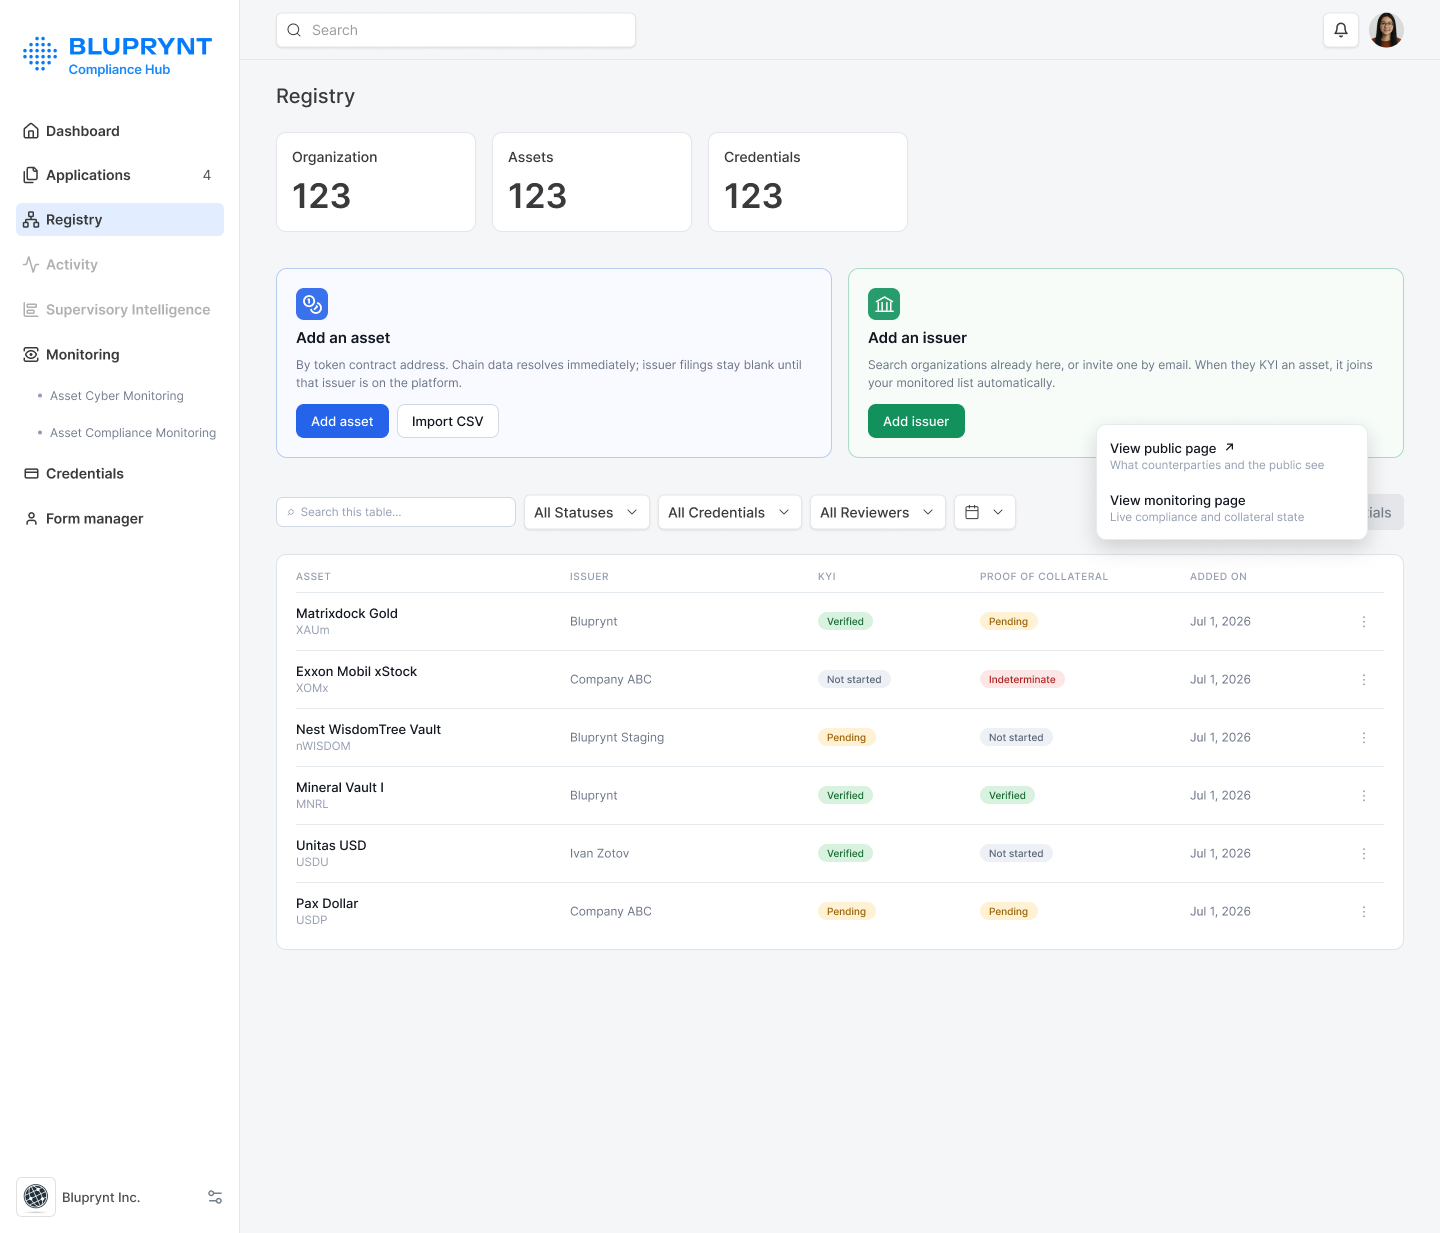Open Monitoring in sidebar
The height and width of the screenshot is (1233, 1440).
[x=120, y=355]
